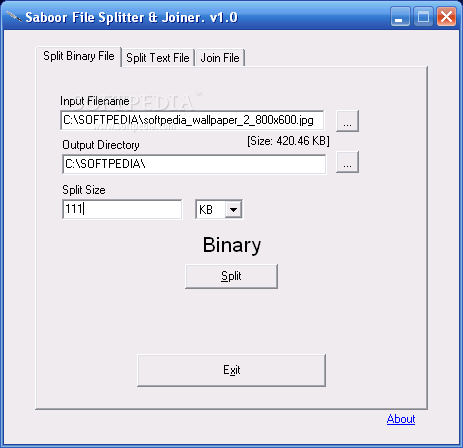463x448 pixels.
Task: Browse for the output directory
Action: point(347,162)
